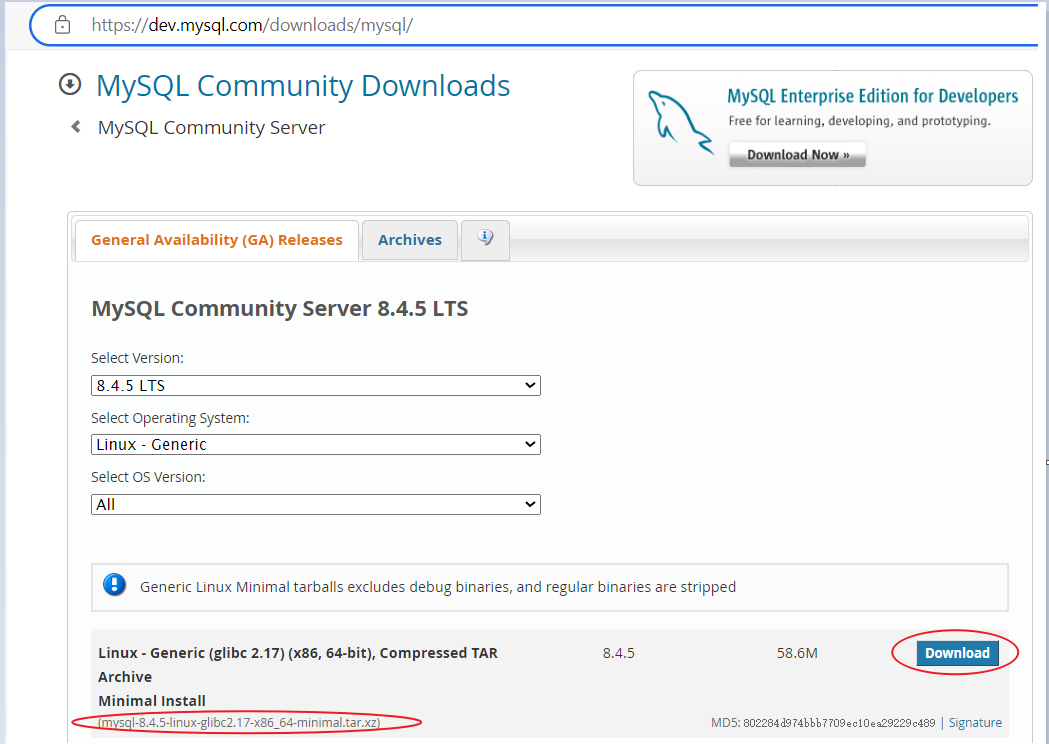Click the 'Minimal Install' text
The image size is (1049, 744).
click(x=152, y=701)
